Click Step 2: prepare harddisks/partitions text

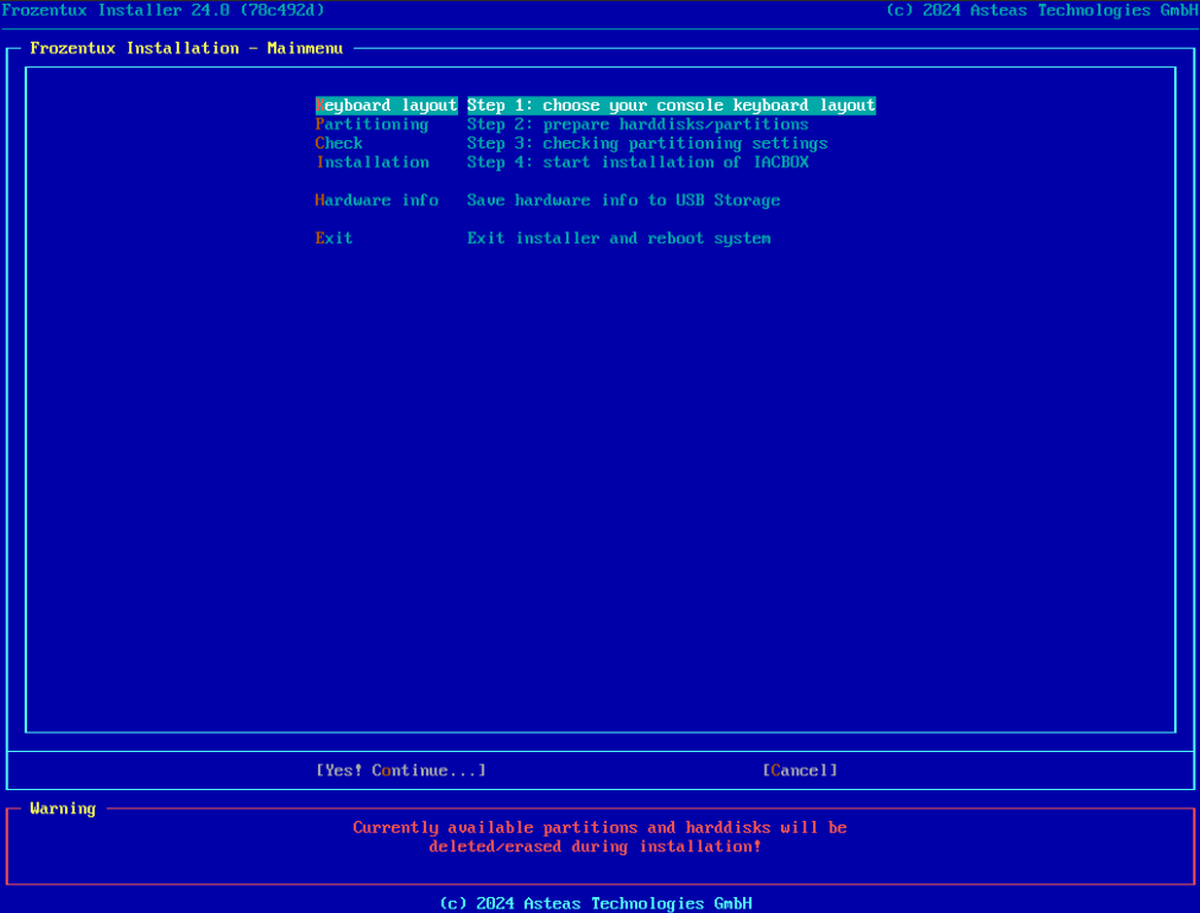pyautogui.click(x=637, y=124)
